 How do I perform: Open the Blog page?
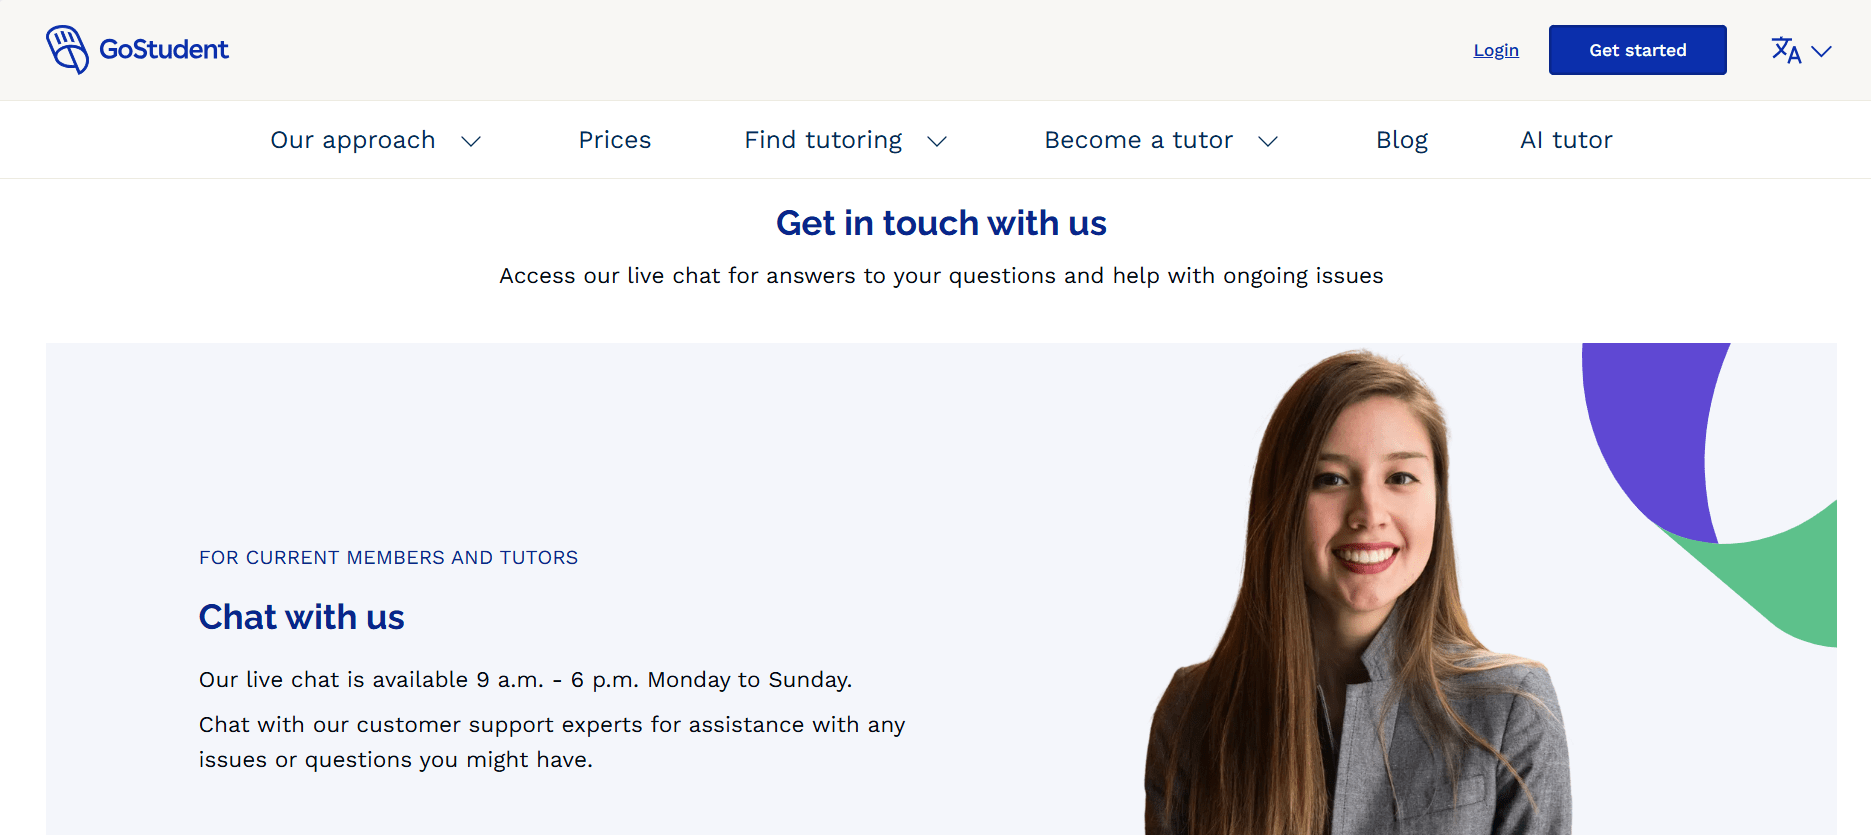click(1402, 140)
